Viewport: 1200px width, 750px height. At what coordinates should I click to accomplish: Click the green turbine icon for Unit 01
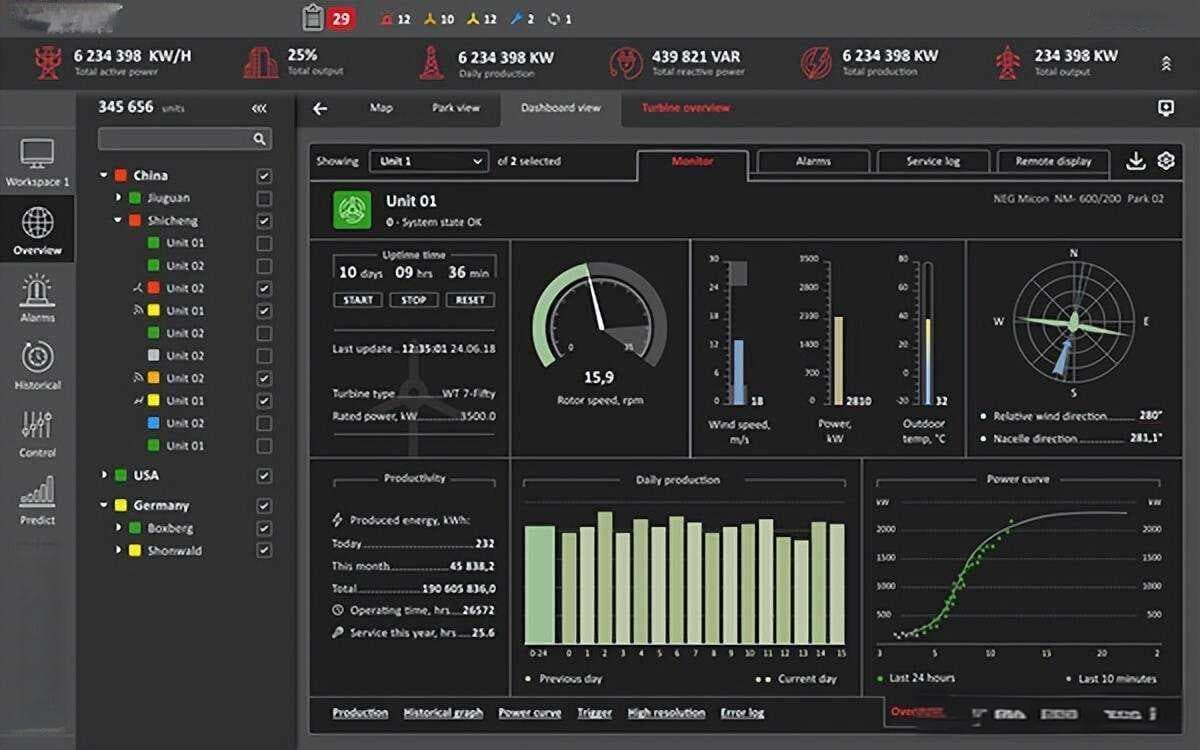click(353, 210)
